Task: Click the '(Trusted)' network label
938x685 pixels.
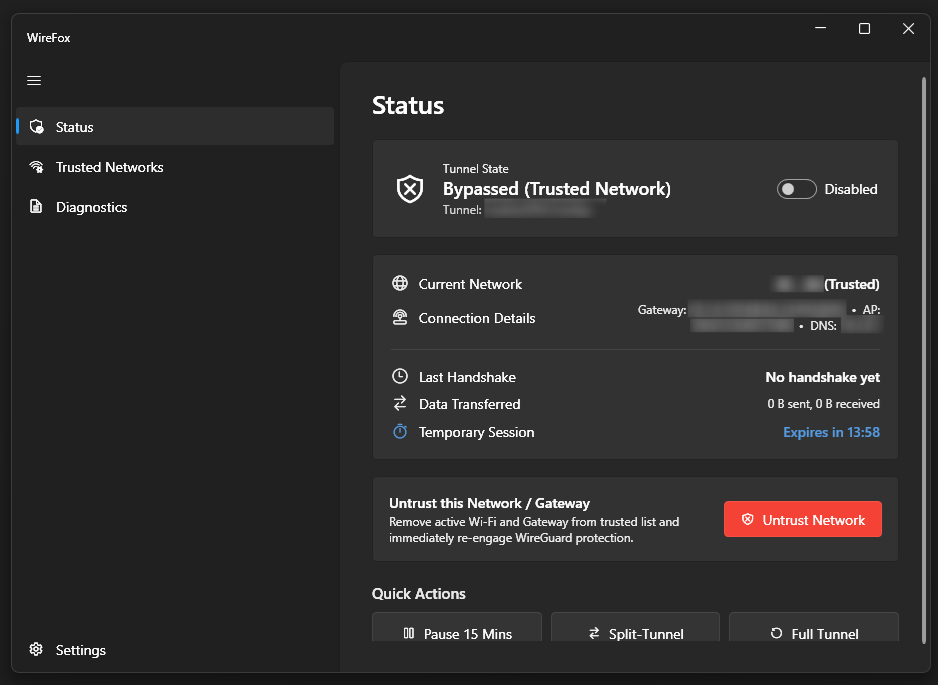Action: (852, 284)
